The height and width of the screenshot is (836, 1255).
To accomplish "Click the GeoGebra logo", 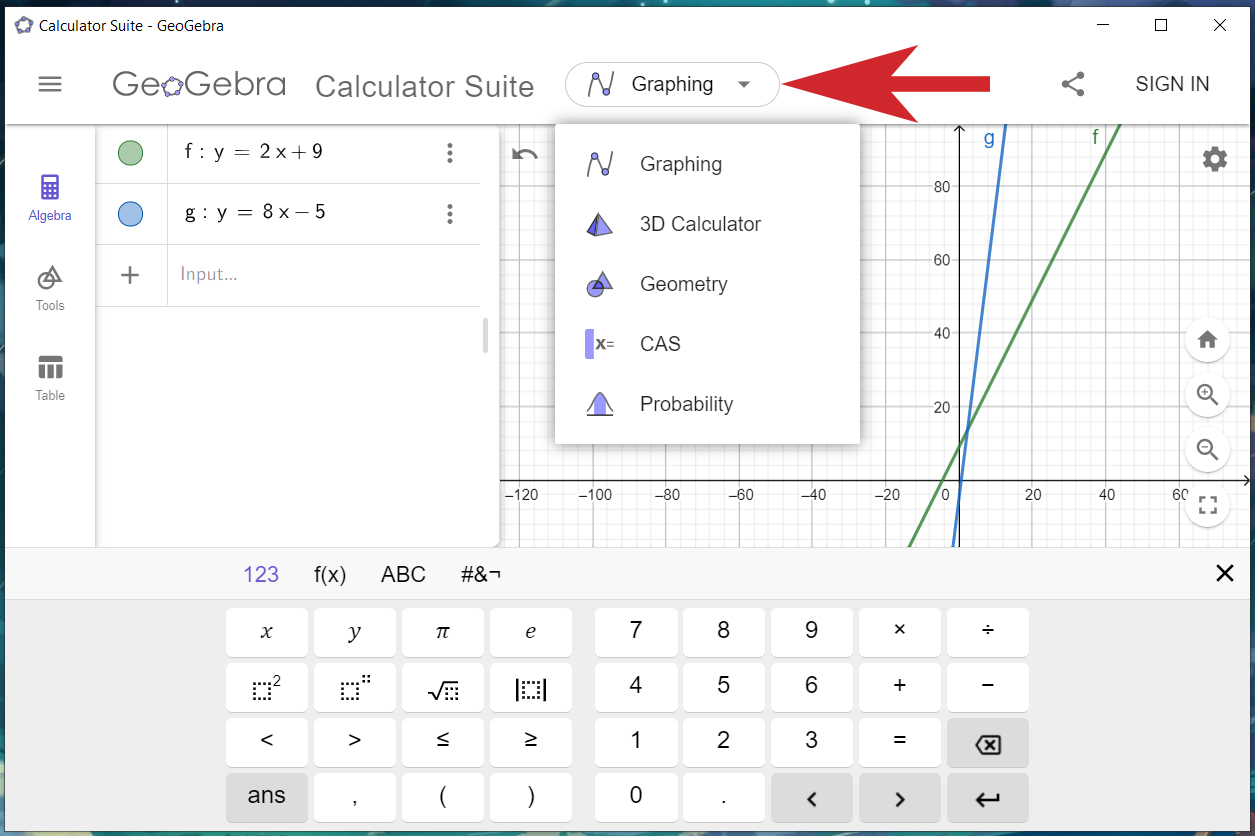I will 199,84.
